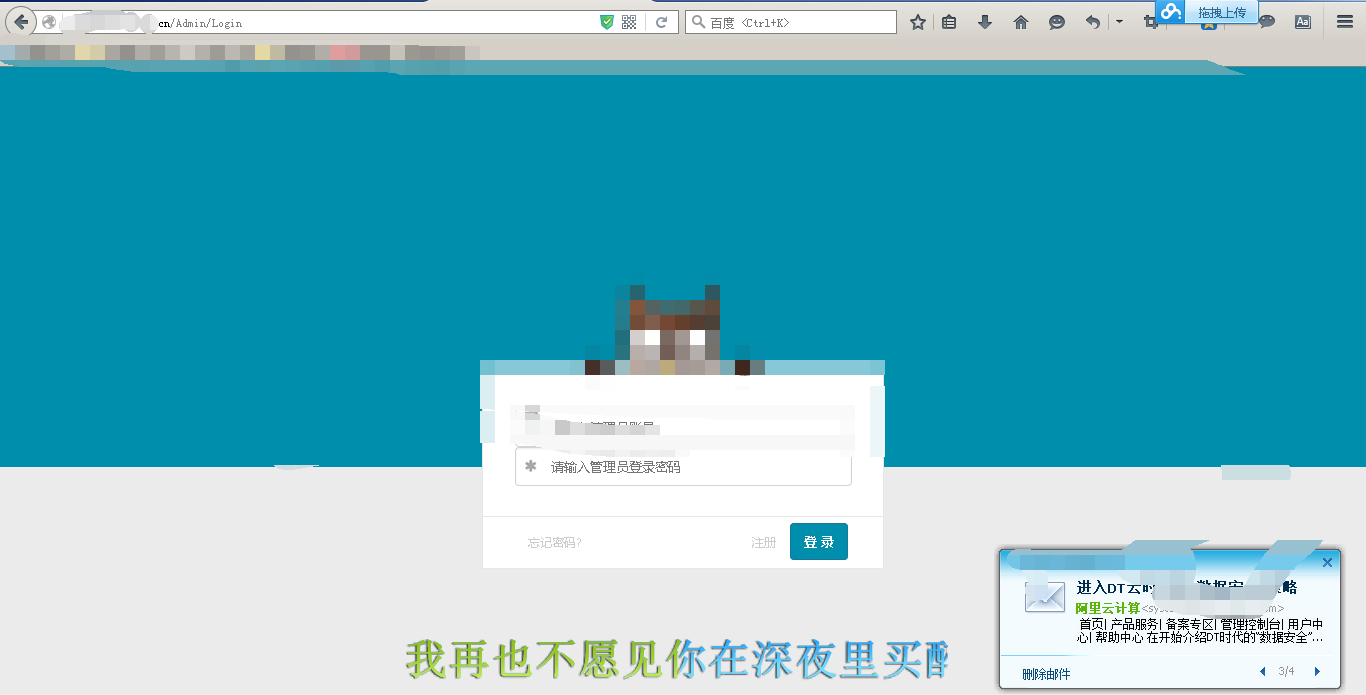Click the green shield security icon
The width and height of the screenshot is (1366, 695).
606,22
